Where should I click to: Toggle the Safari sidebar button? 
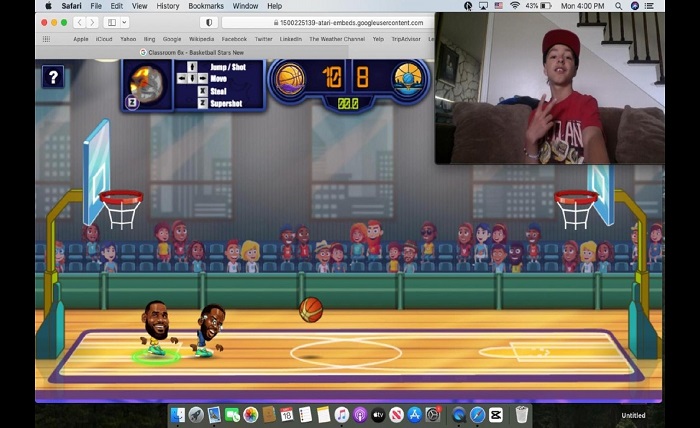point(112,22)
